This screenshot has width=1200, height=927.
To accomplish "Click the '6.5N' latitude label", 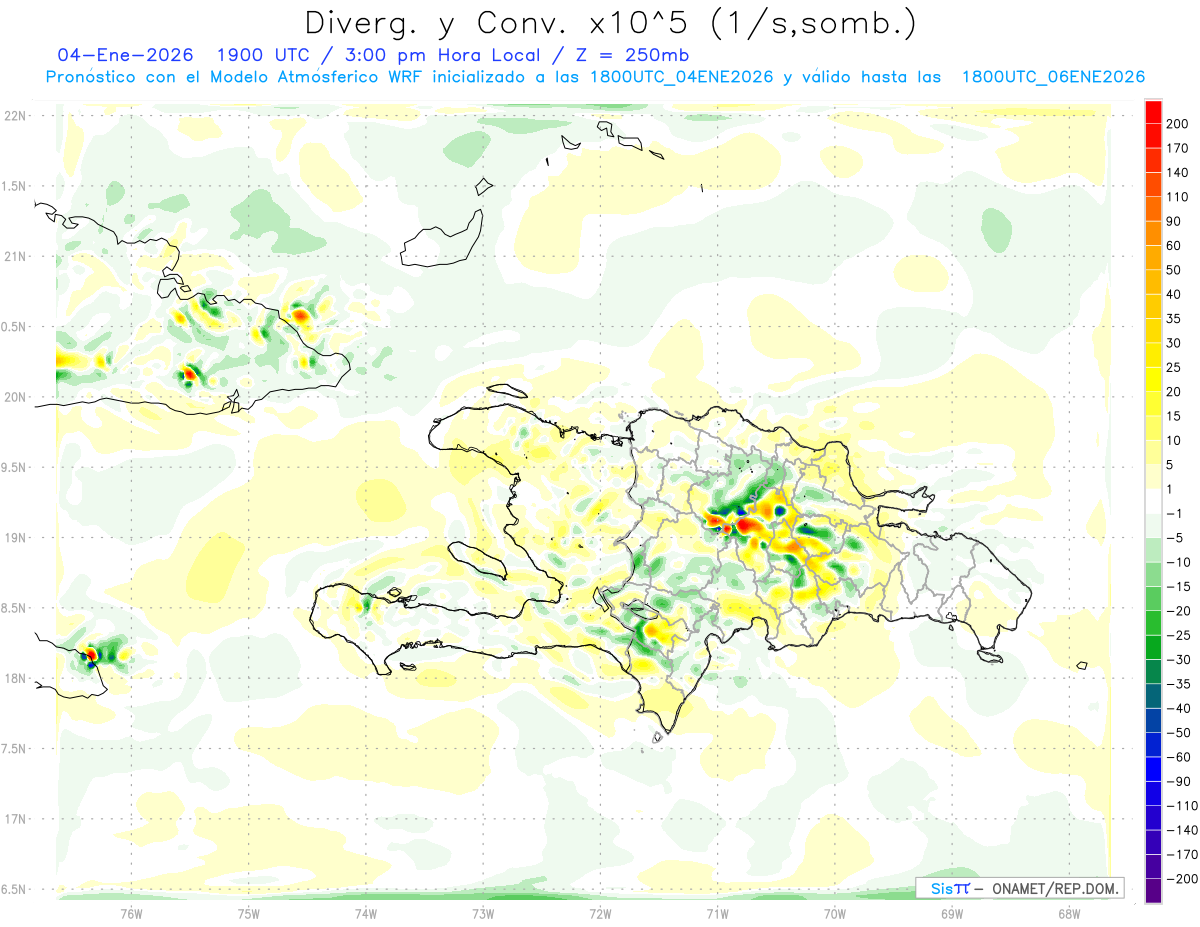I will point(14,889).
